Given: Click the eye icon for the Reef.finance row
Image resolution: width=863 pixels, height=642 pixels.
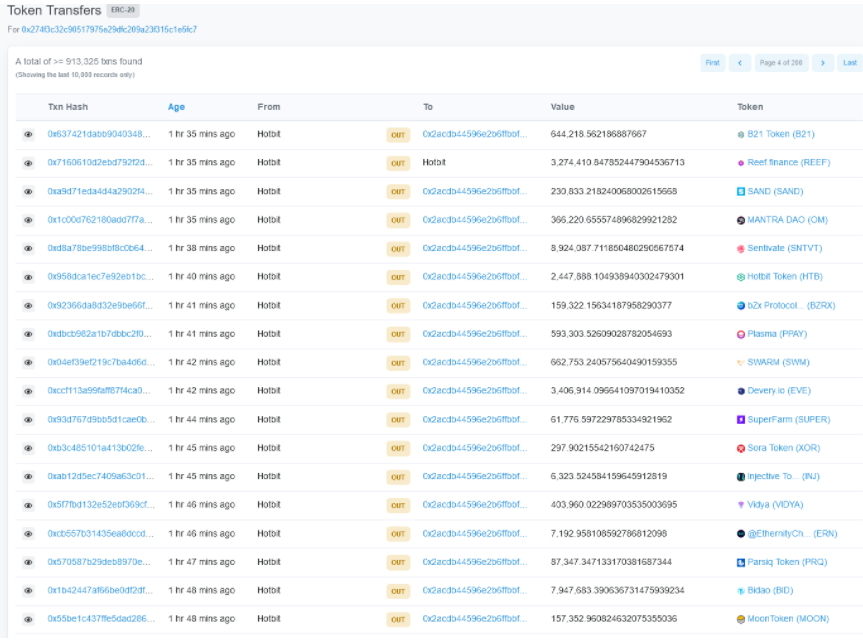Looking at the screenshot, I should coord(28,163).
